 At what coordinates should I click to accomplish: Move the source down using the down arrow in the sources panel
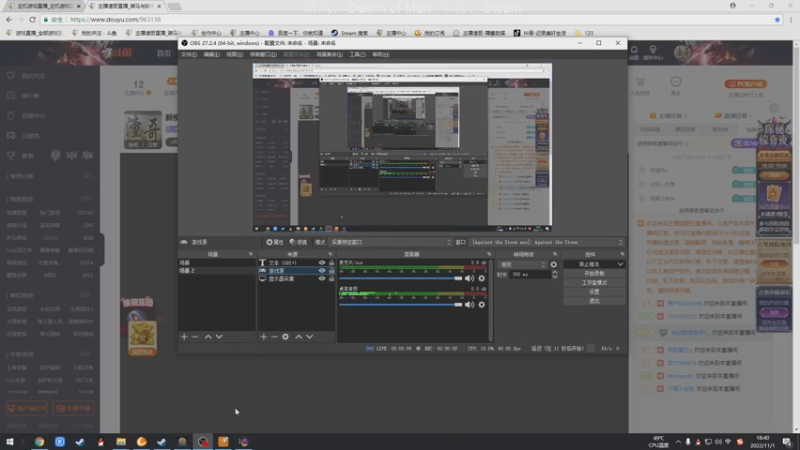pos(309,337)
